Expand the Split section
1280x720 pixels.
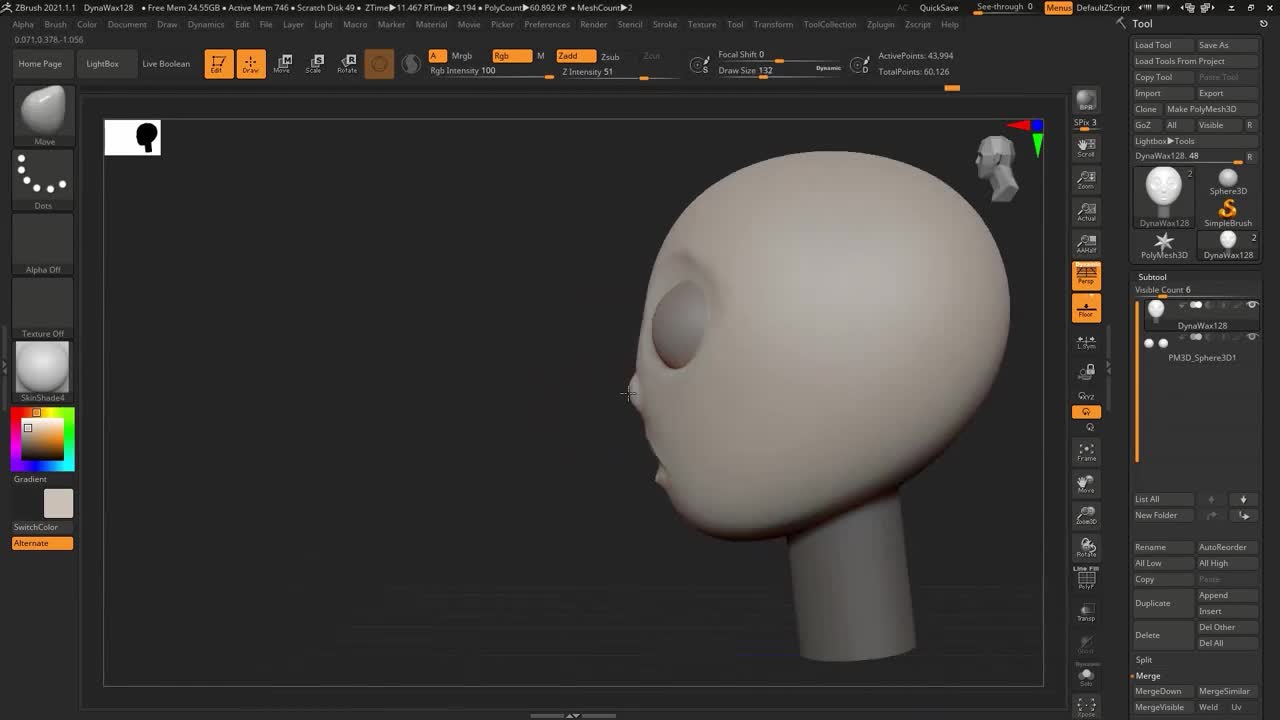1144,660
